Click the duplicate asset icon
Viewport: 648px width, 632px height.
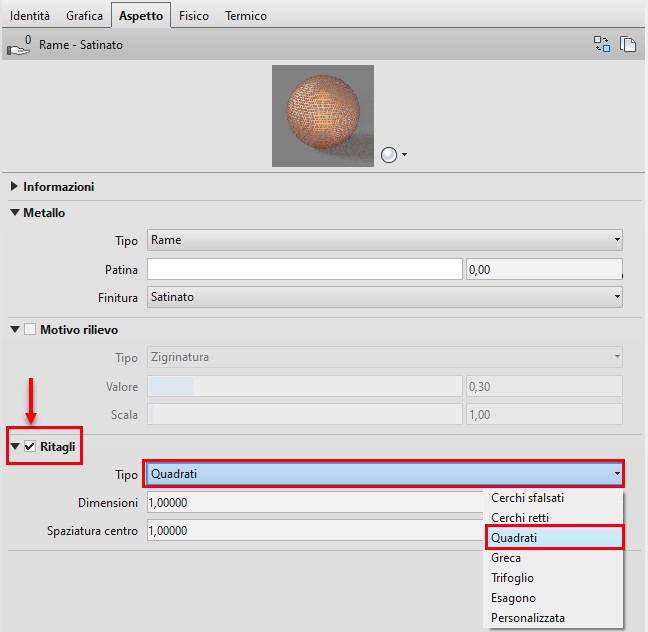(628, 44)
